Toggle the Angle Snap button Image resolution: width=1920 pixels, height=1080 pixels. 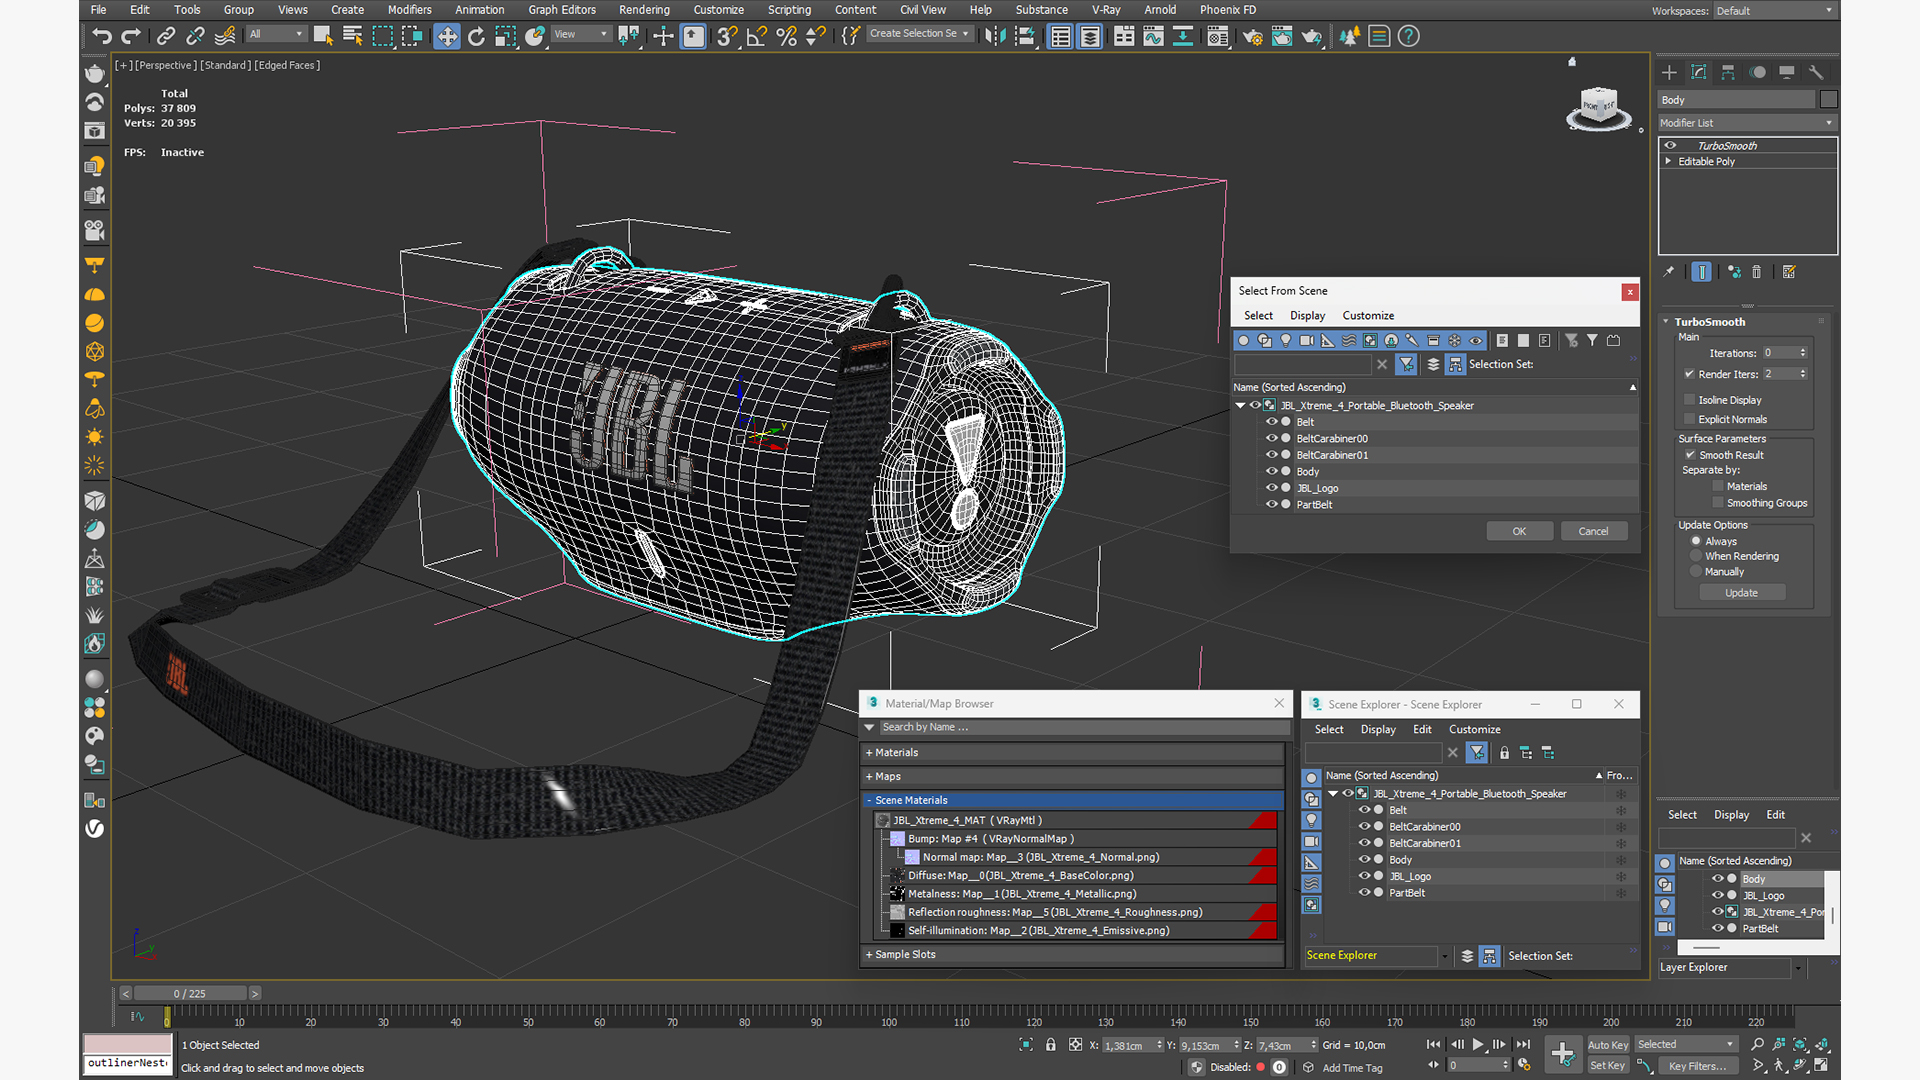757,36
